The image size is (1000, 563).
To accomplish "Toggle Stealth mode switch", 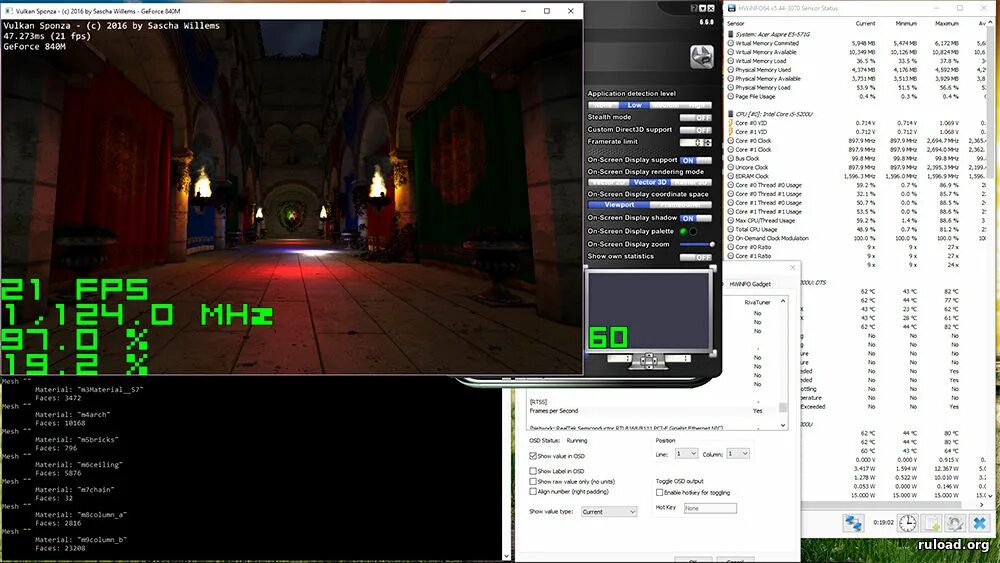I will [x=695, y=117].
